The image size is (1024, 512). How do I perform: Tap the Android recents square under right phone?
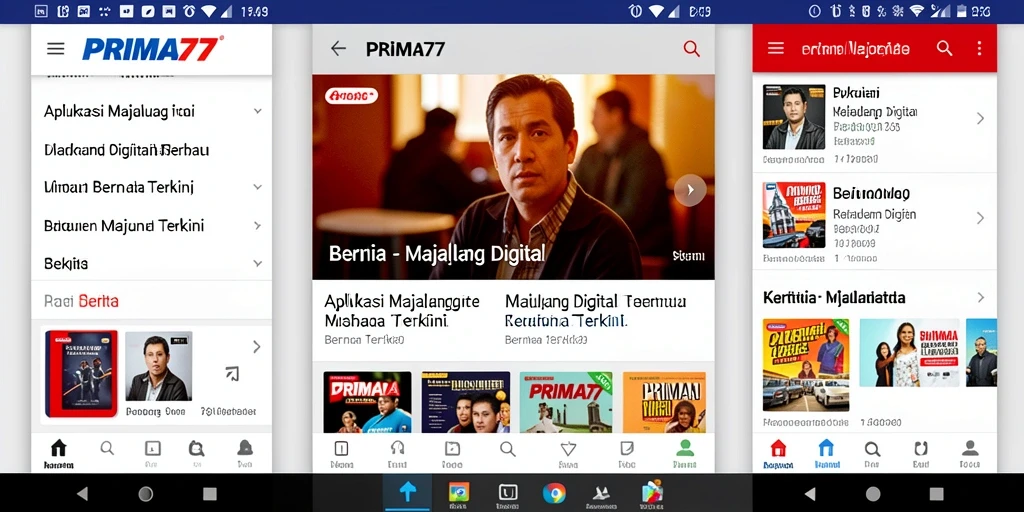coord(936,494)
